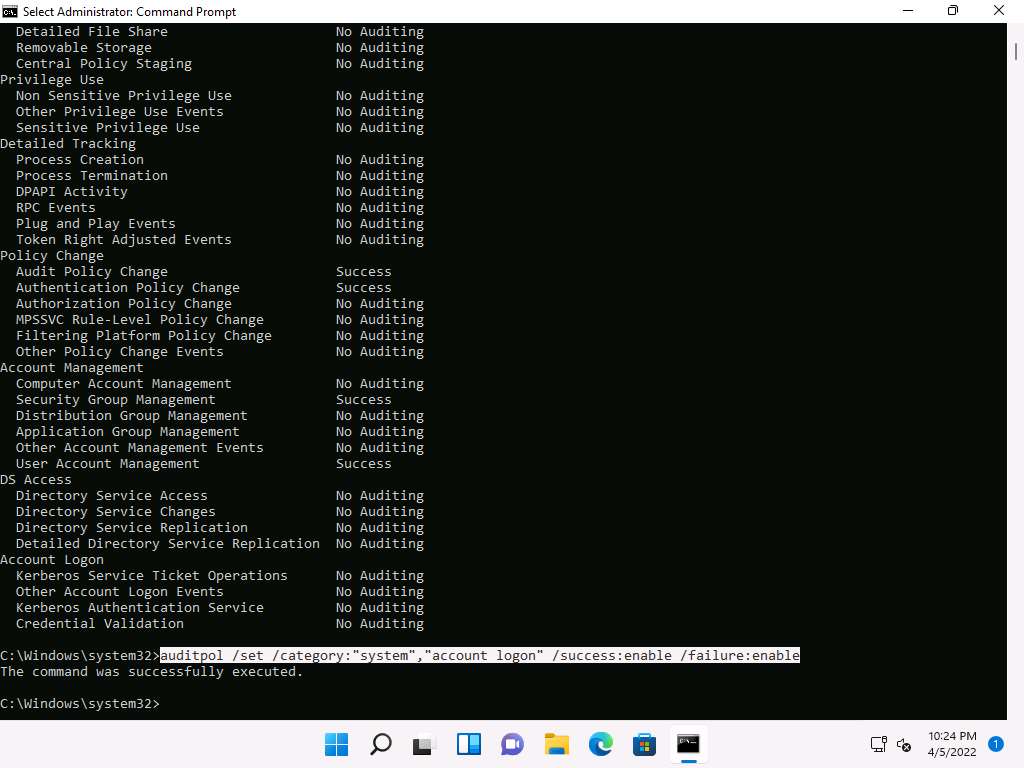This screenshot has height=768, width=1024.
Task: Click the highlighted auditpol command text
Action: (480, 656)
